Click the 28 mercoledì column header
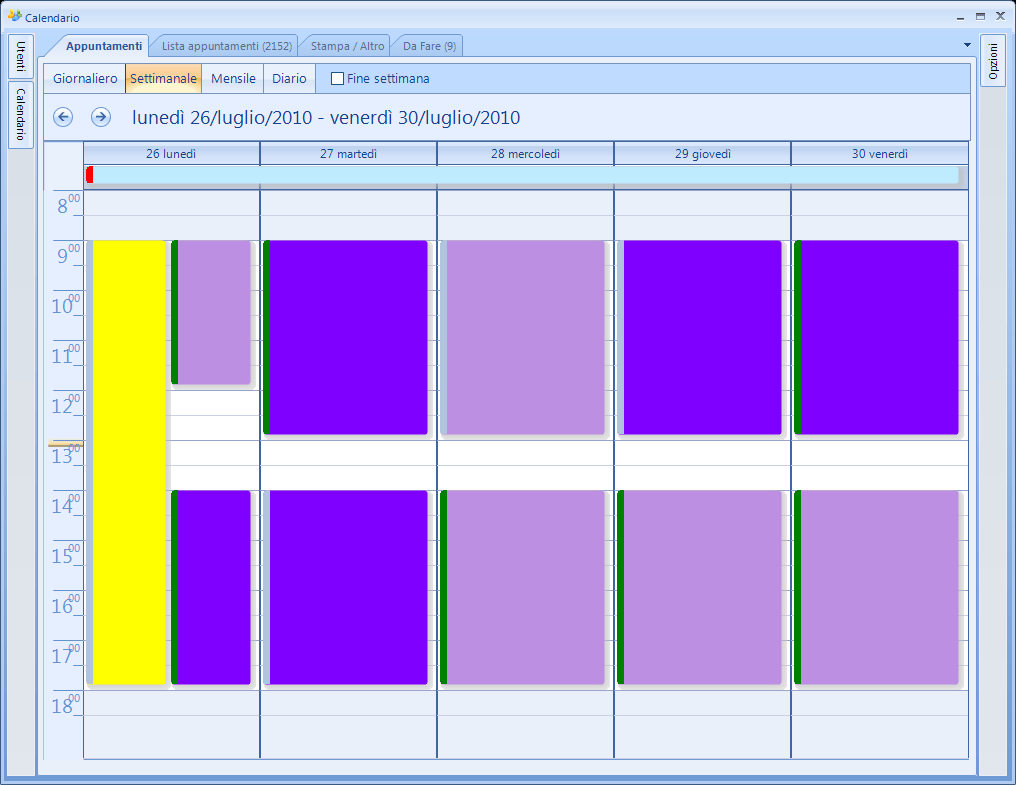The image size is (1016, 785). point(525,154)
